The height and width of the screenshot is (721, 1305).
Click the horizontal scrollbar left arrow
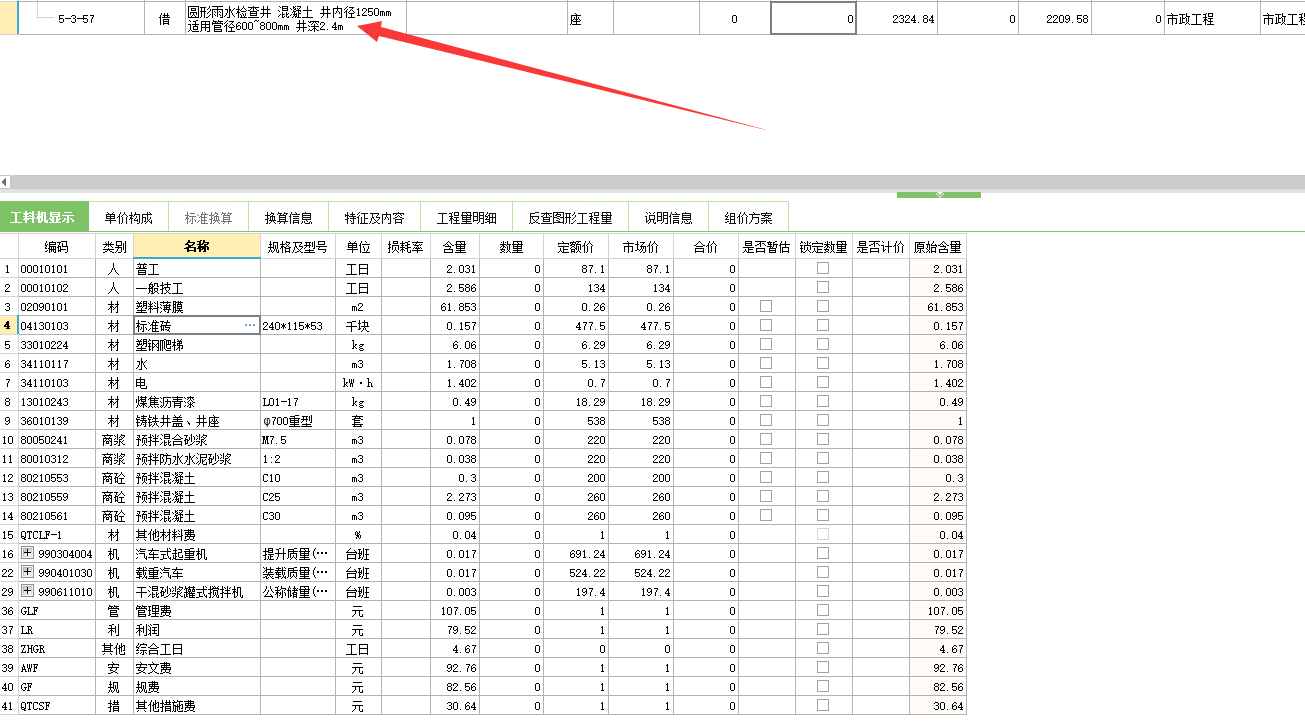point(5,182)
